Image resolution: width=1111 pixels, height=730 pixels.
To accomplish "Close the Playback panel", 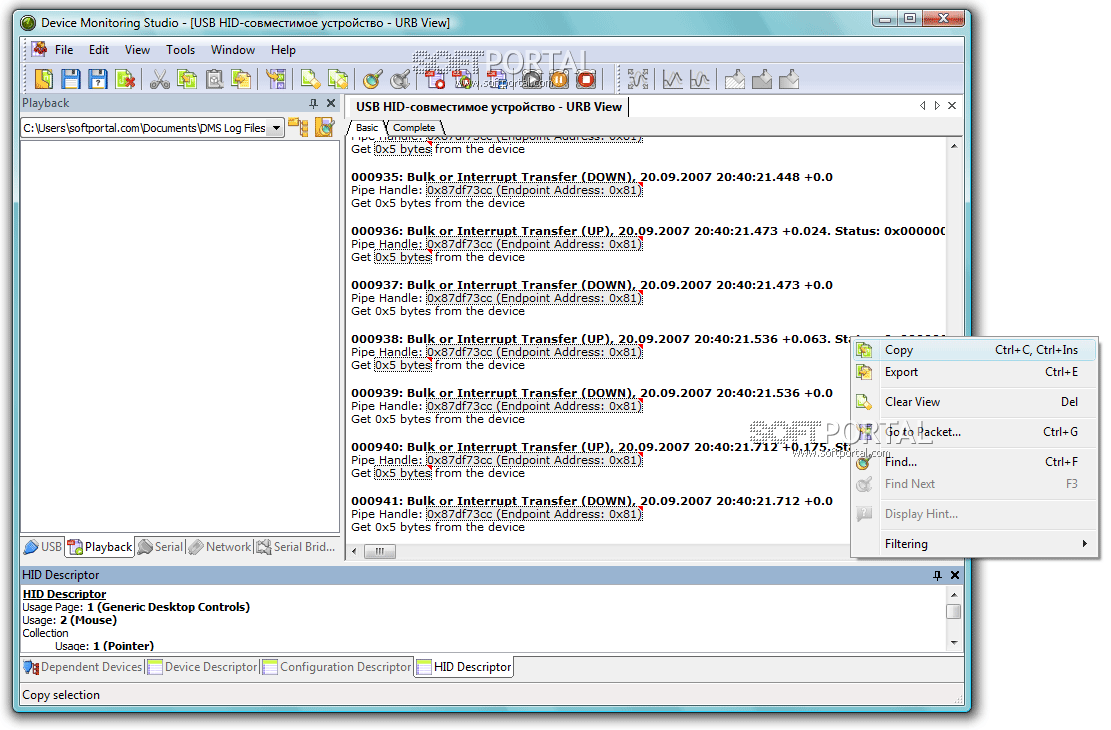I will pos(331,103).
